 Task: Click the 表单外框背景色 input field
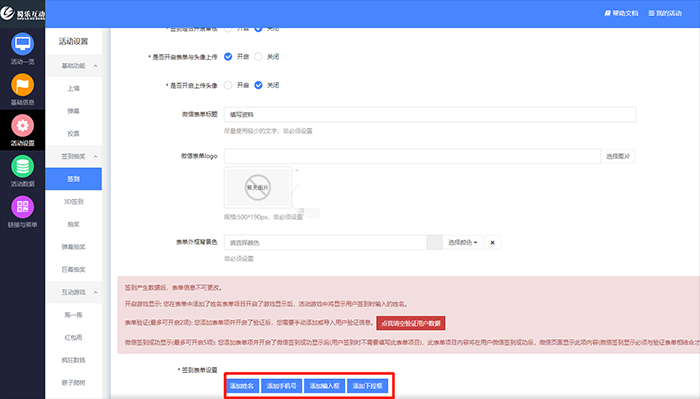pos(325,242)
